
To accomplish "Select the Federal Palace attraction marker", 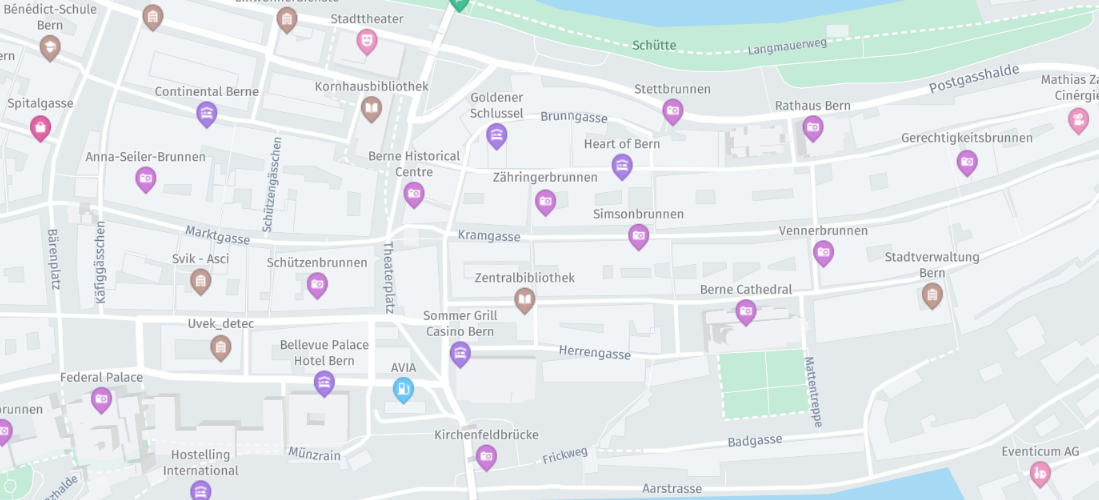I will 102,400.
